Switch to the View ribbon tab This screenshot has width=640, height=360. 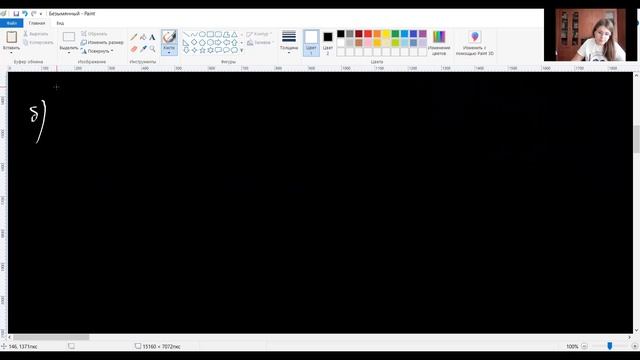tap(60, 23)
